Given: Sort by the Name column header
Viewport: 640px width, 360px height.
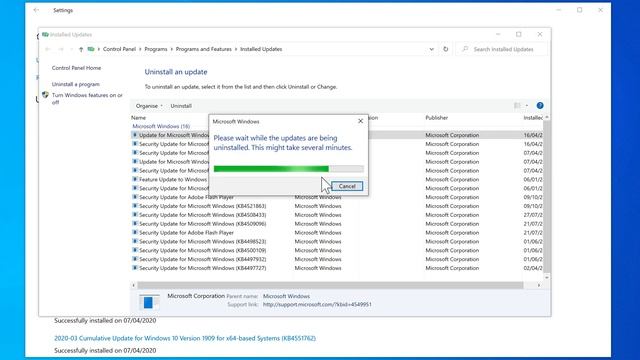Looking at the screenshot, I should click(138, 118).
